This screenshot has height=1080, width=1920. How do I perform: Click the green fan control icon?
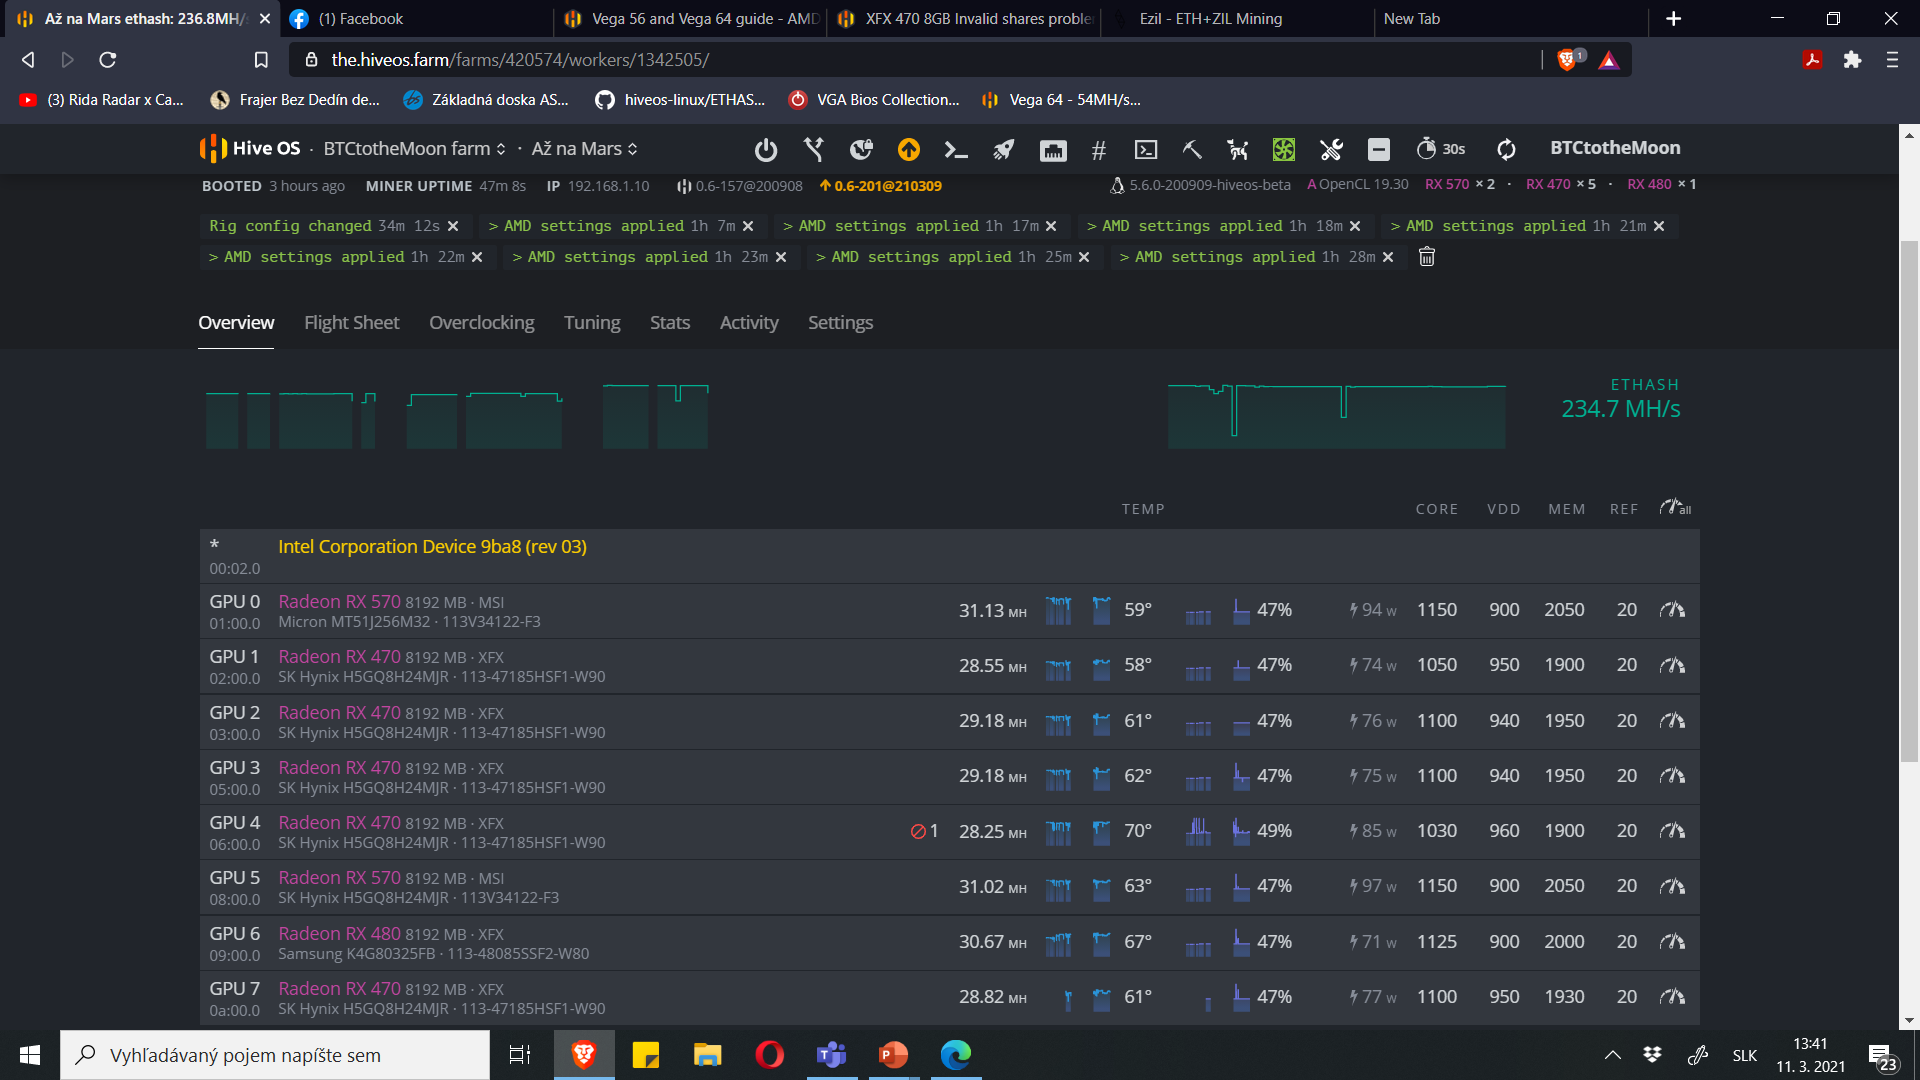tap(1284, 150)
